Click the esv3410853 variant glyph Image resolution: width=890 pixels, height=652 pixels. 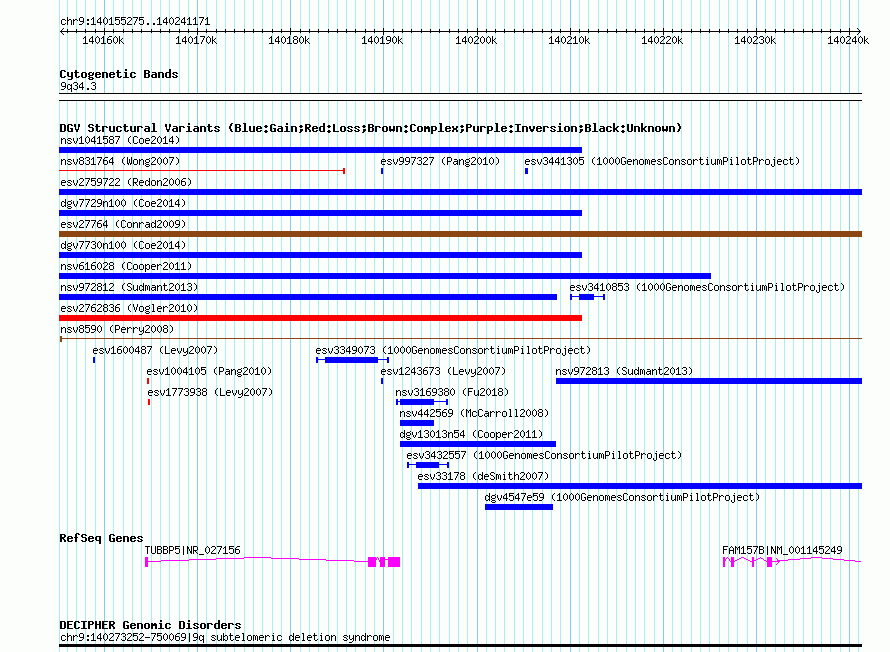(587, 297)
